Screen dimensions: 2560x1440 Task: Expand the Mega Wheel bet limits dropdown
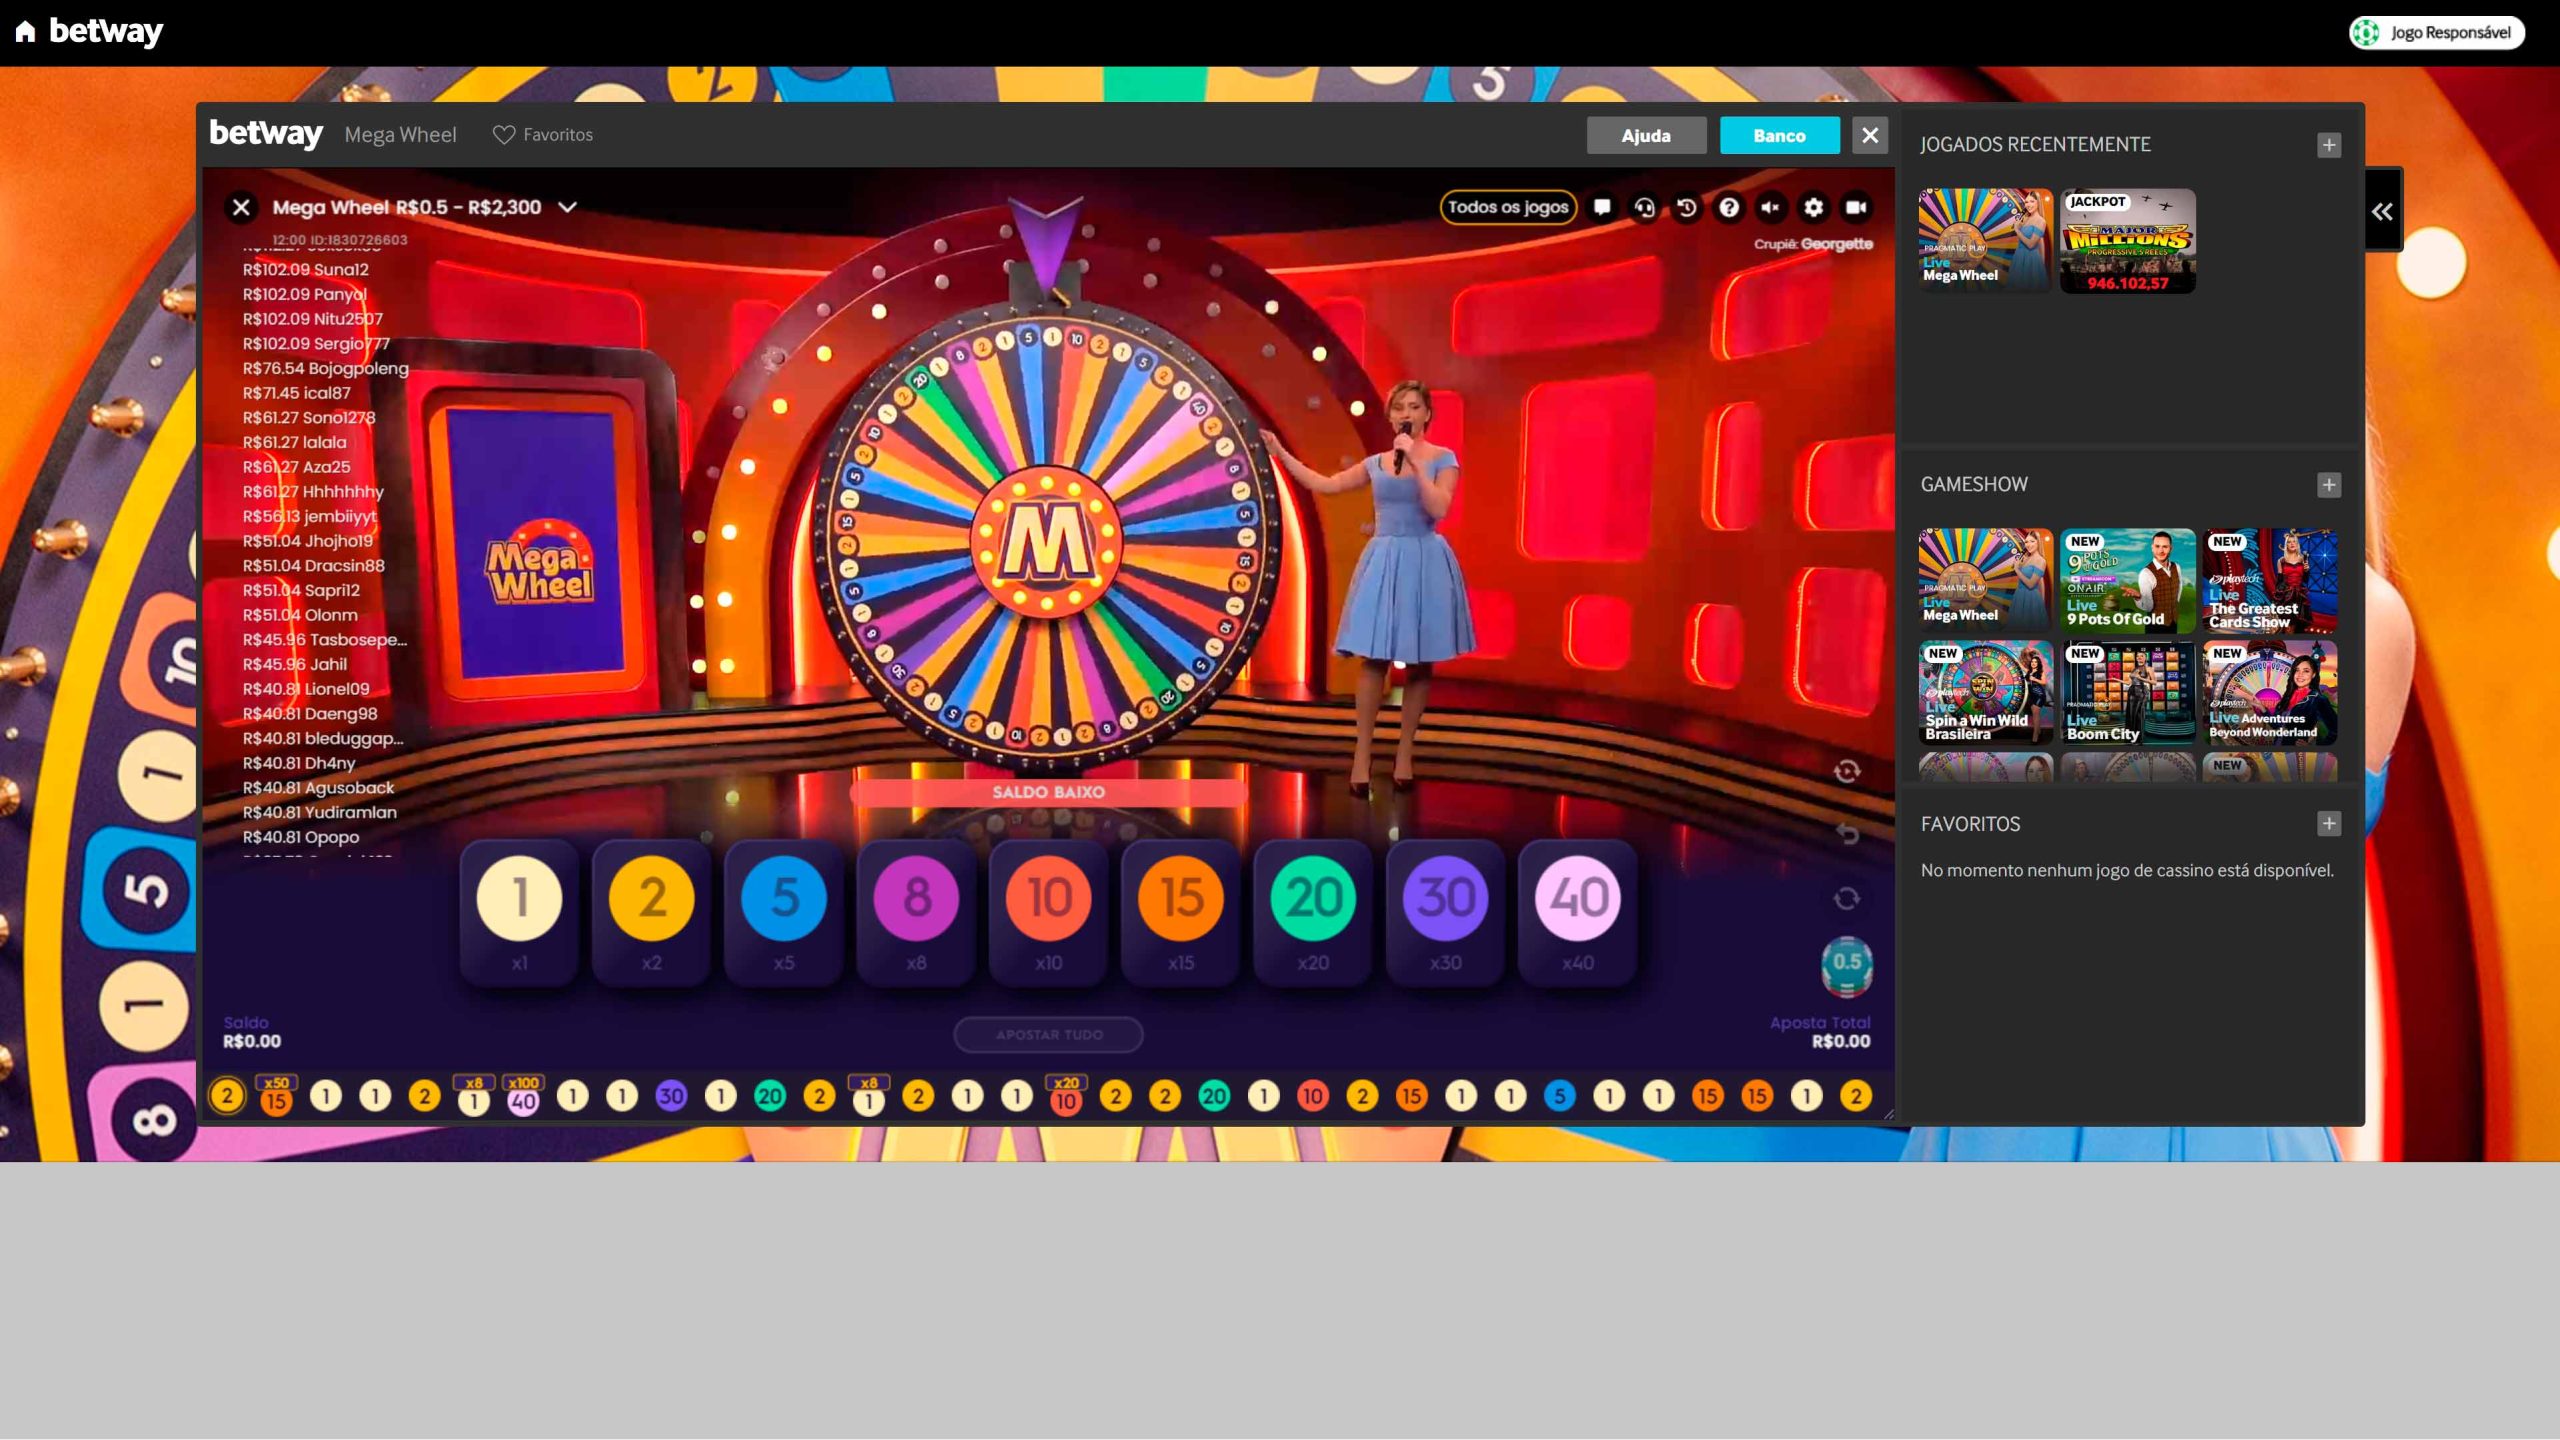click(570, 207)
